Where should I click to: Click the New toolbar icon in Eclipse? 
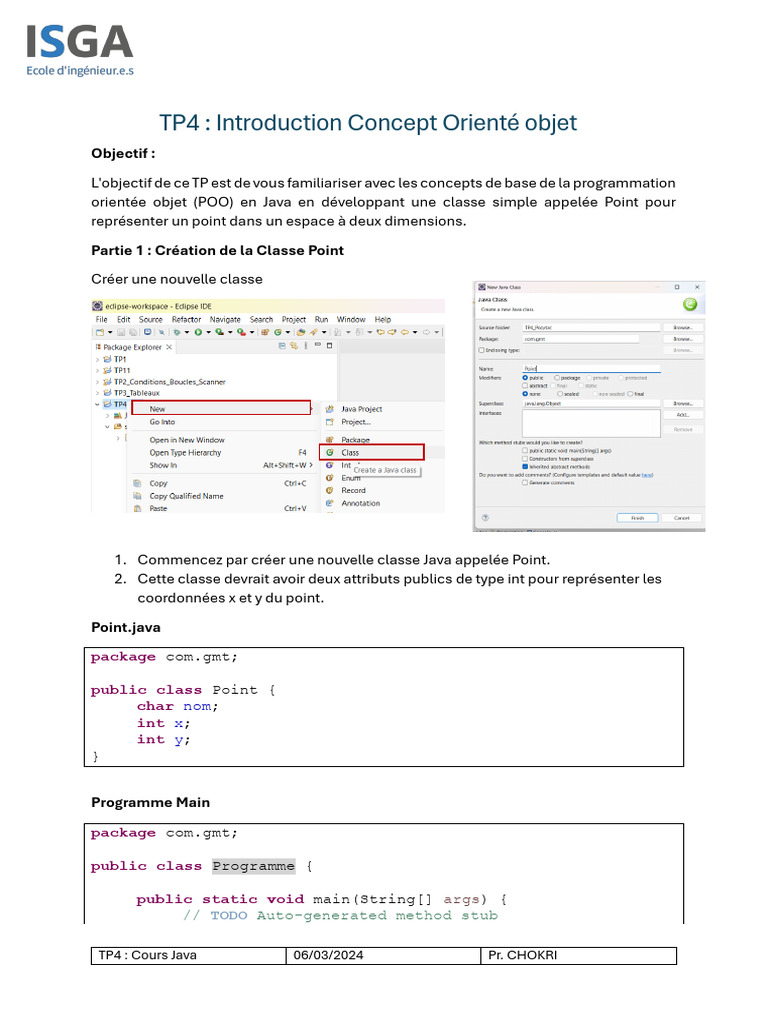tap(100, 332)
